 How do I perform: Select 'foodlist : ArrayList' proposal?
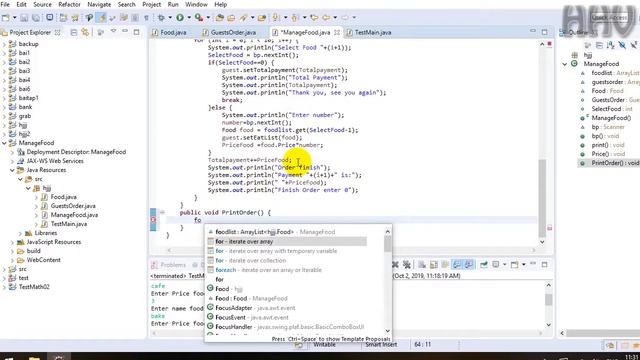click(x=271, y=232)
